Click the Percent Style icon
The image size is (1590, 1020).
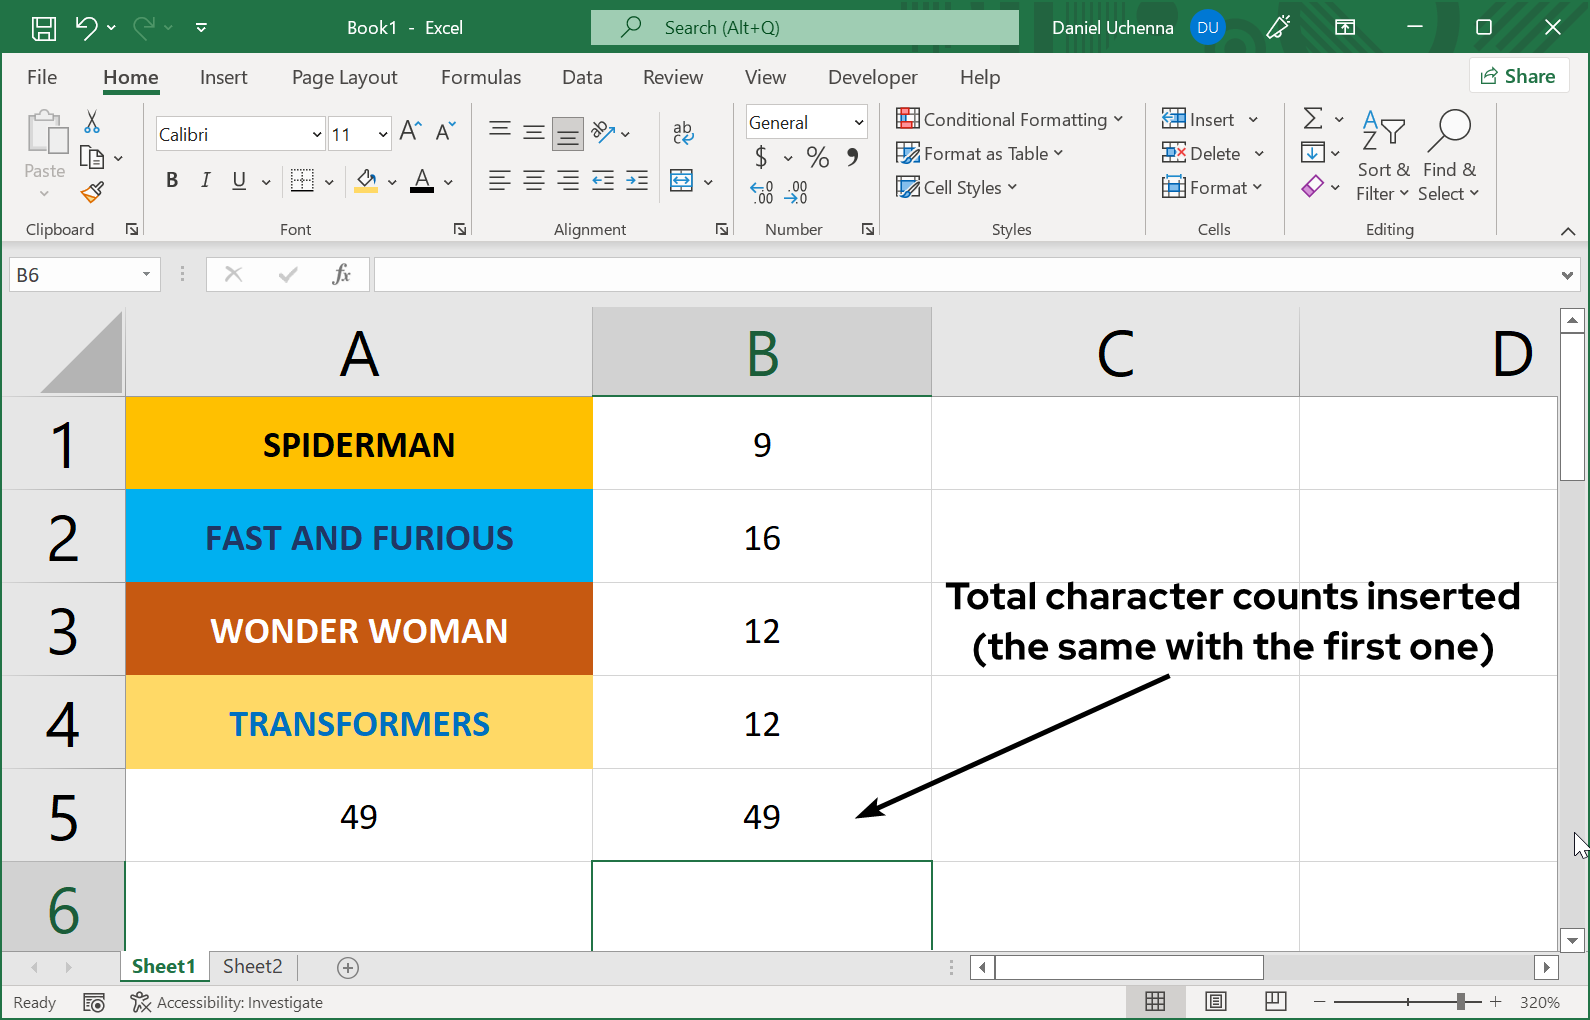tap(818, 157)
